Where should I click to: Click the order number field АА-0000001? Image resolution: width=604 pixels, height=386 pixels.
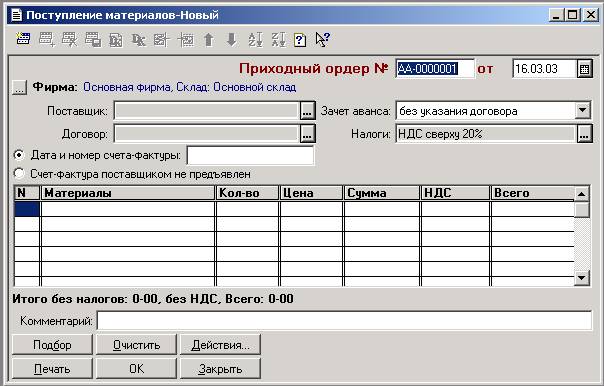point(435,69)
